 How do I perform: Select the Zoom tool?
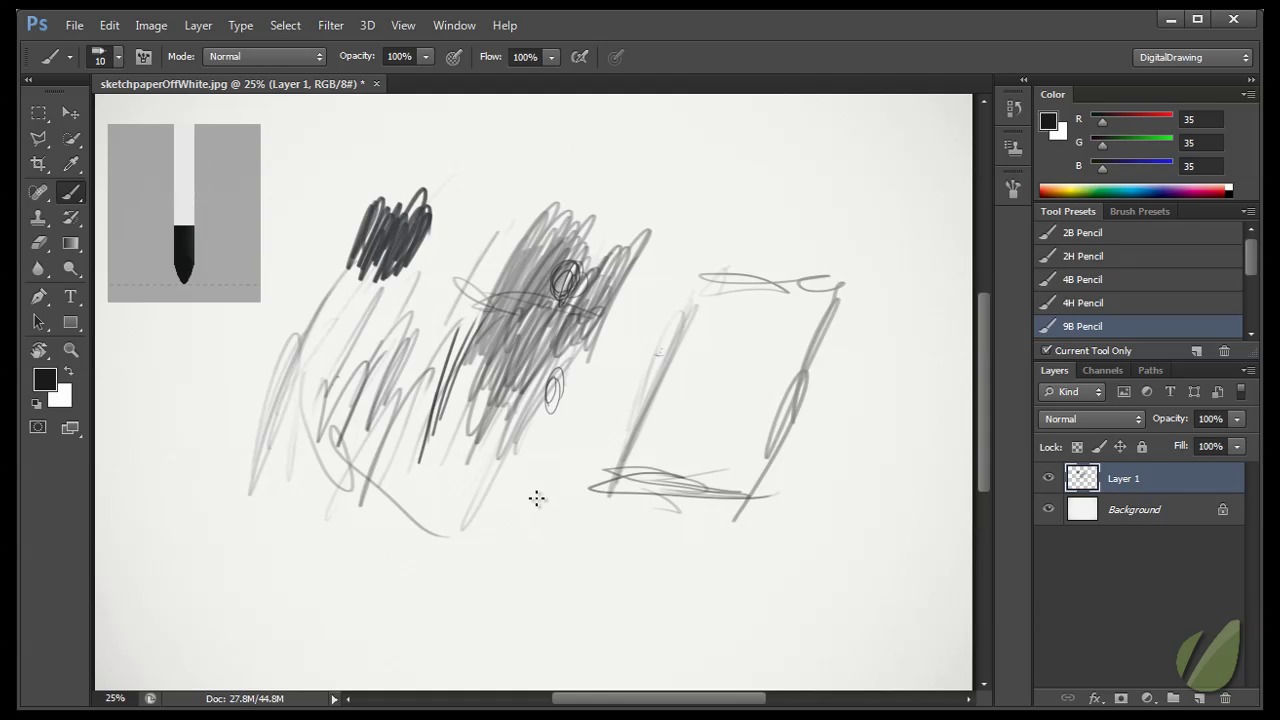[x=71, y=350]
